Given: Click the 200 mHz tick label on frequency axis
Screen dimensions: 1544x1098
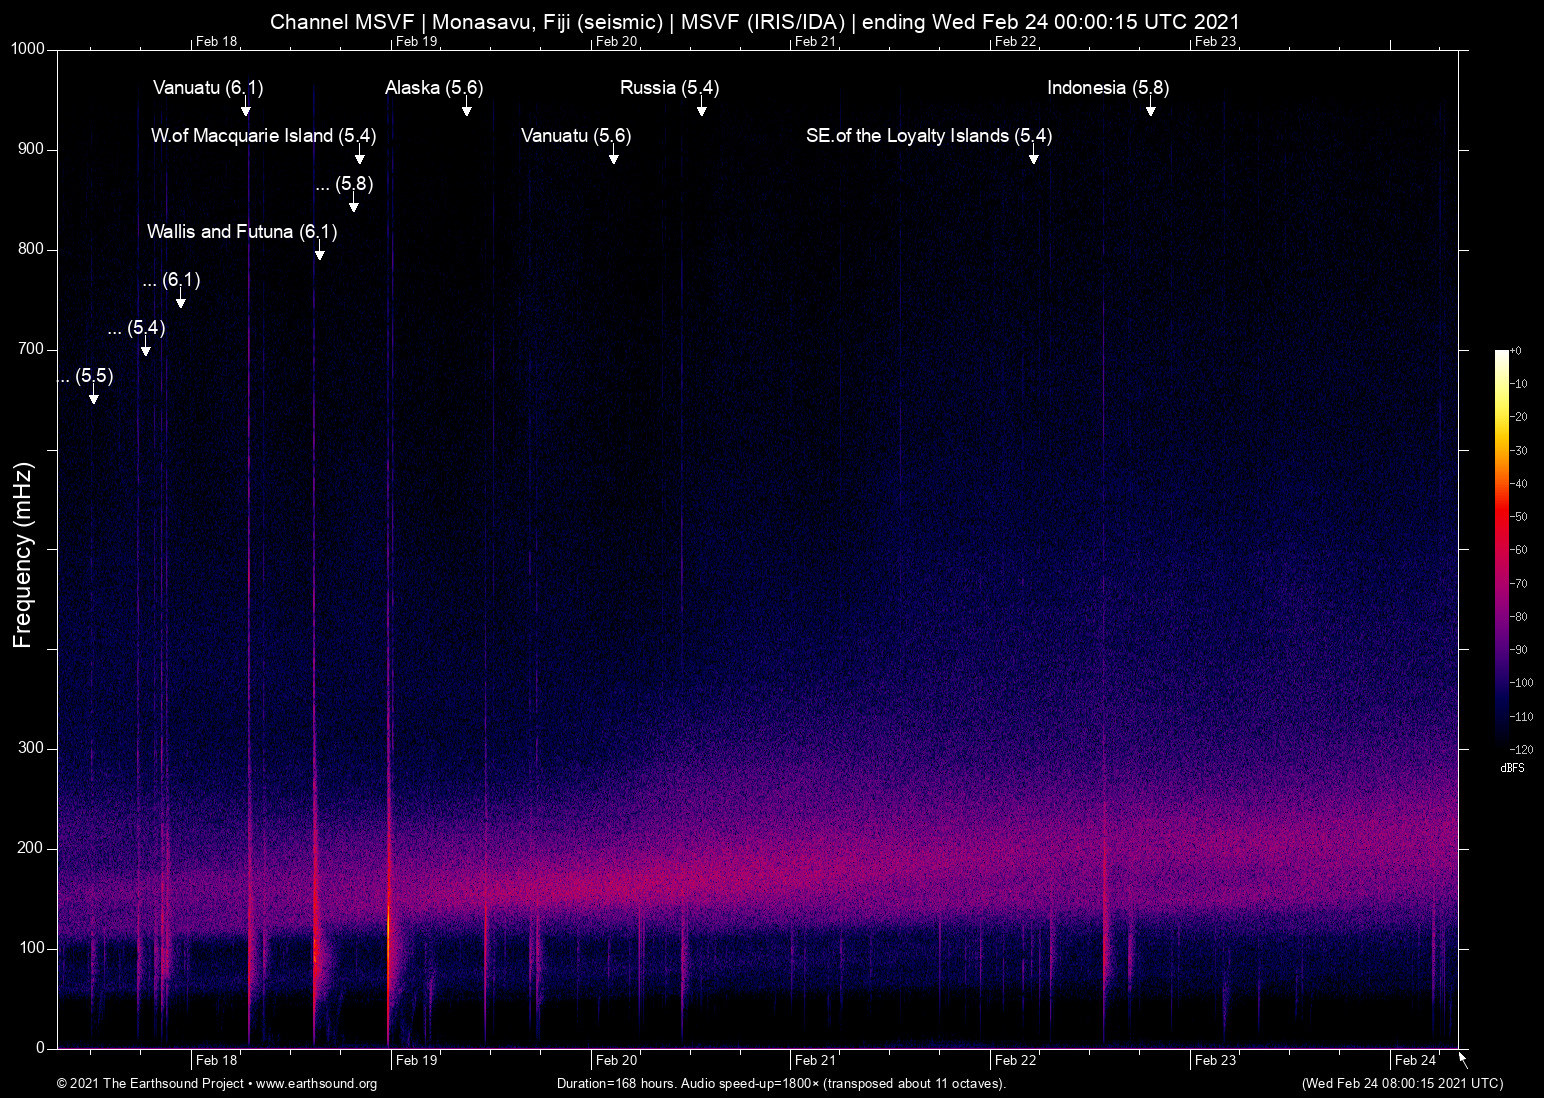Looking at the screenshot, I should [x=31, y=848].
